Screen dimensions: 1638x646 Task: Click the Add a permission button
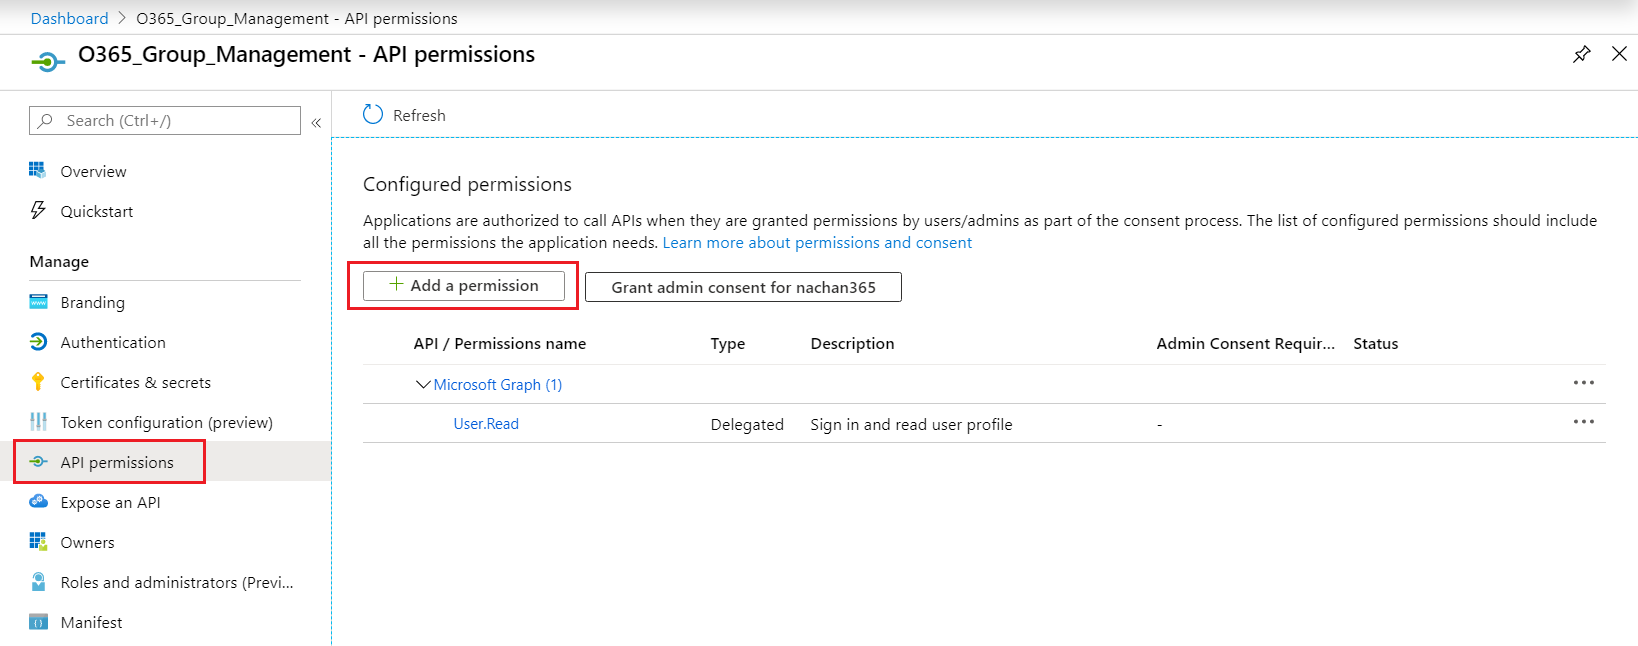pos(464,286)
